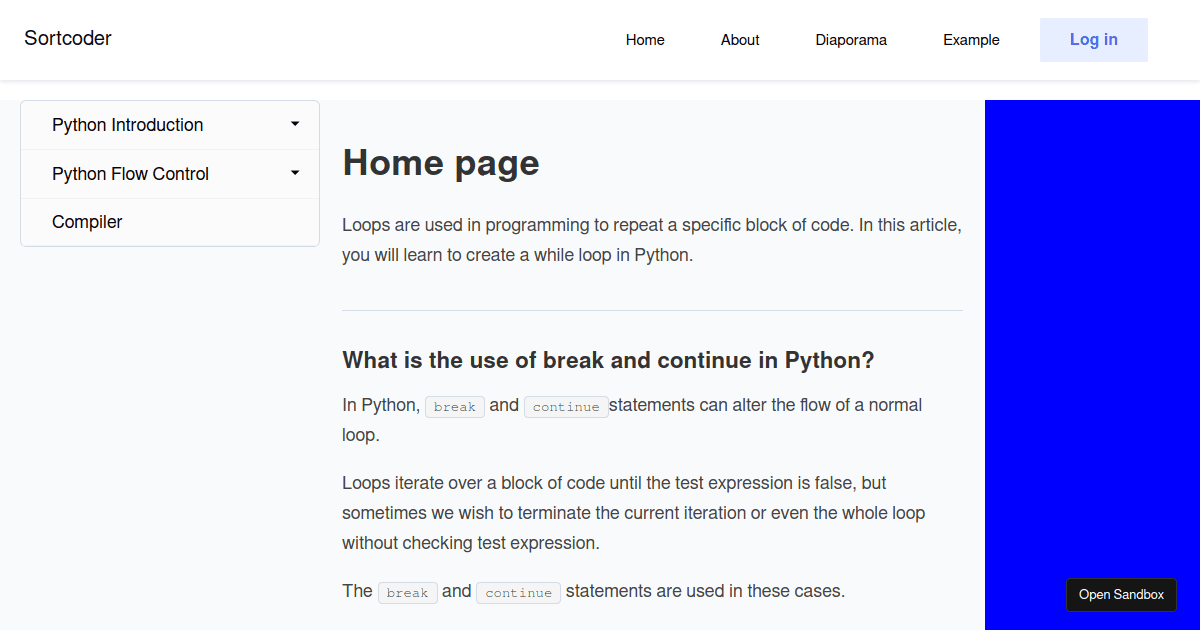This screenshot has width=1200, height=630.
Task: Click the first continue code snippet
Action: pos(566,407)
